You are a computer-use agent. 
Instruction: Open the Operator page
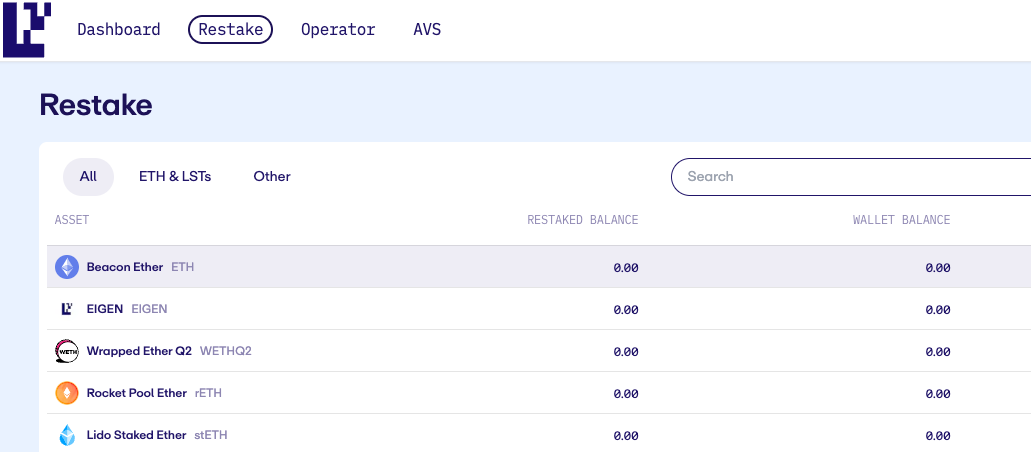pyautogui.click(x=338, y=29)
